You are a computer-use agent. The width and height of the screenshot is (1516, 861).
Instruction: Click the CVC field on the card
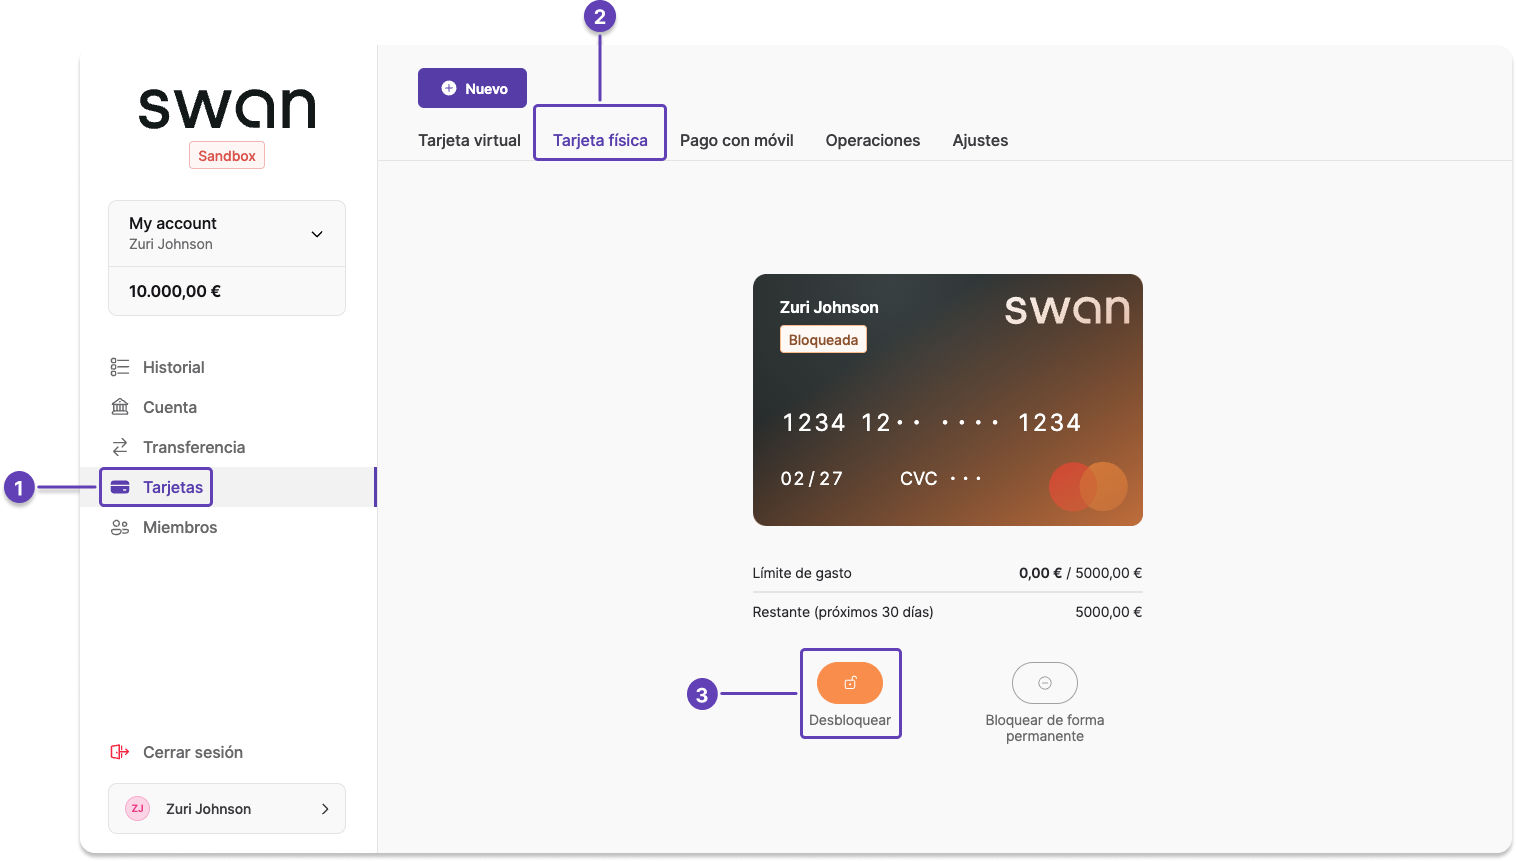[941, 478]
